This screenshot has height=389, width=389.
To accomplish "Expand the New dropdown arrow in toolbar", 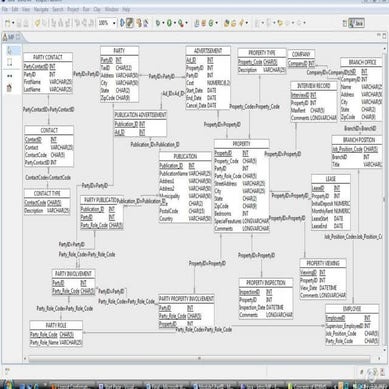I will point(13,23).
